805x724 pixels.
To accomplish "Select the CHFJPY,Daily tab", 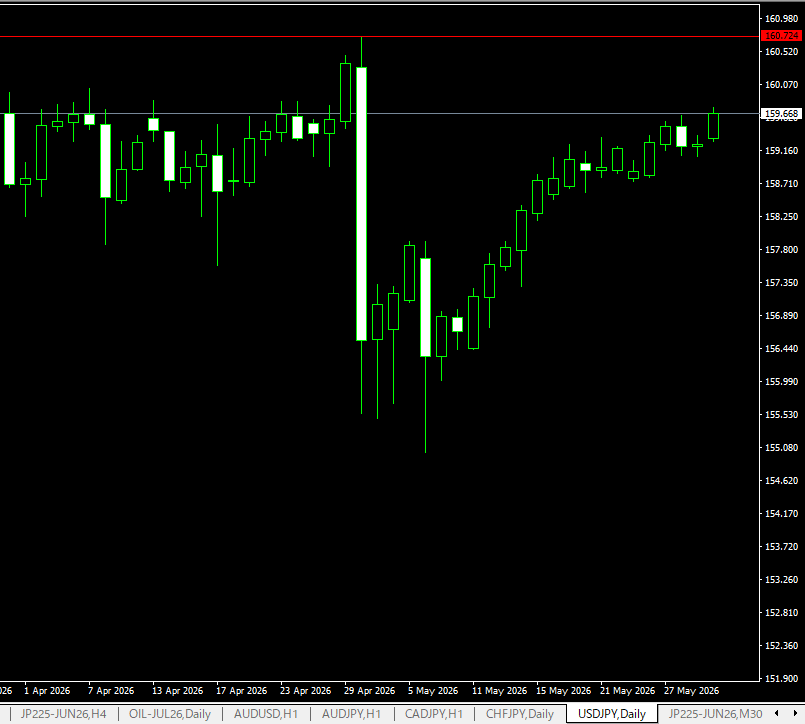I will click(520, 714).
